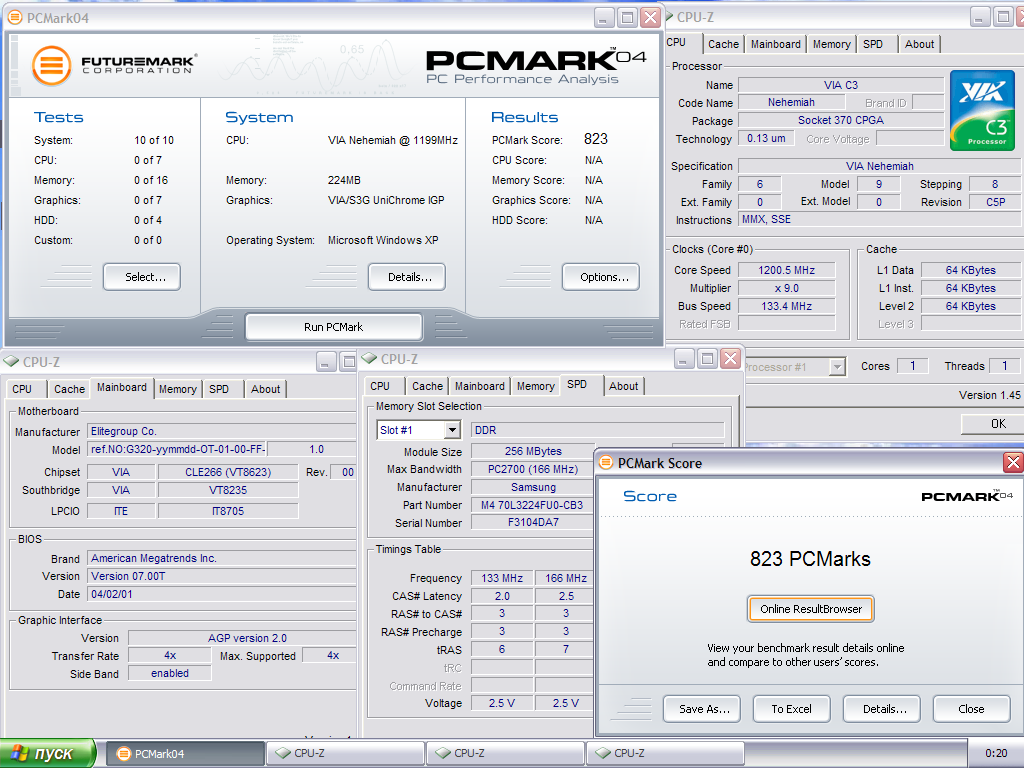Click Serial Number F3104DA7 value

(x=532, y=522)
